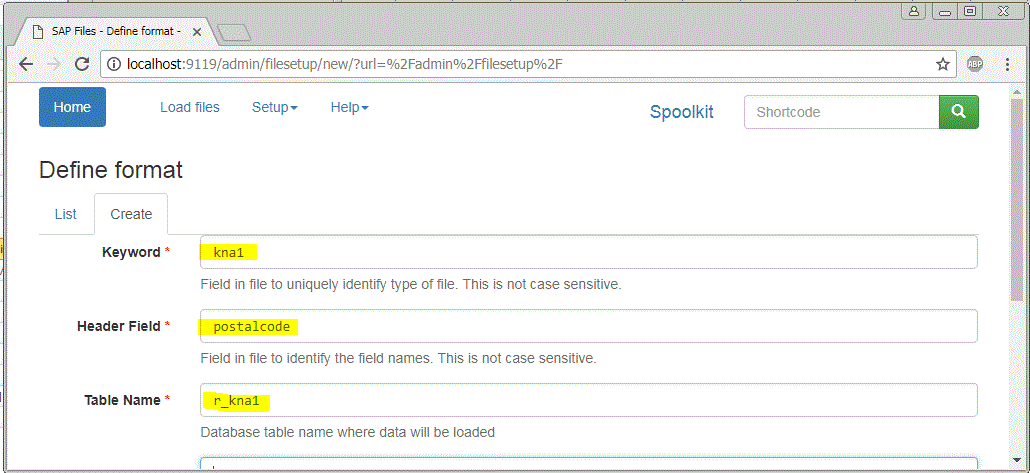The height and width of the screenshot is (473, 1030).
Task: Open the ABP extension icon
Action: point(975,64)
